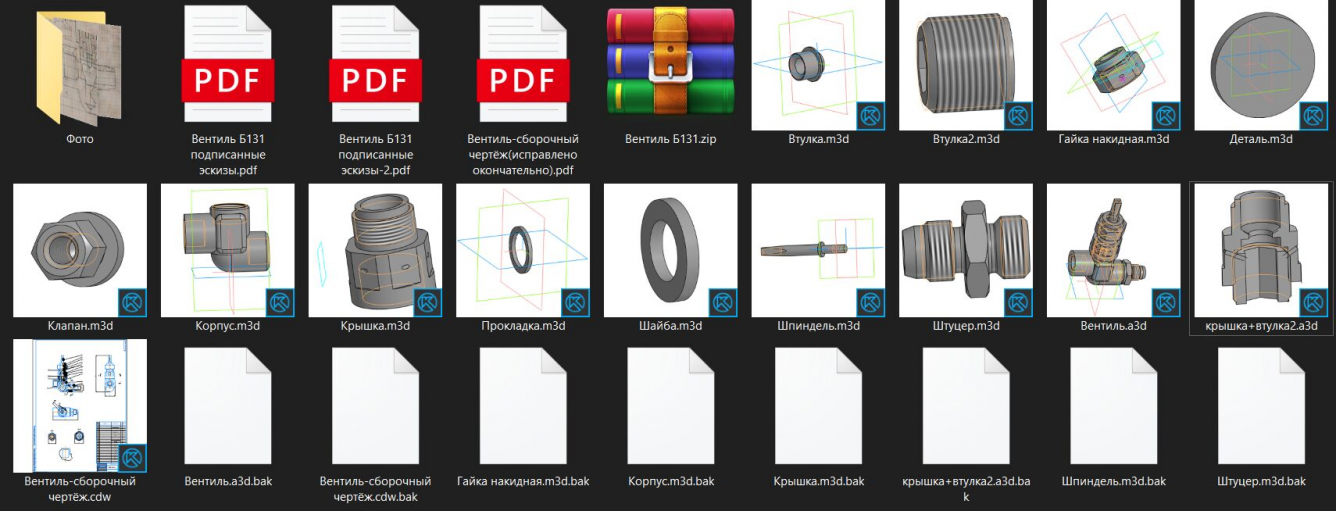Select крышка+втулка2.a3d.bak file icon
The width and height of the screenshot is (1336, 511).
(x=966, y=405)
